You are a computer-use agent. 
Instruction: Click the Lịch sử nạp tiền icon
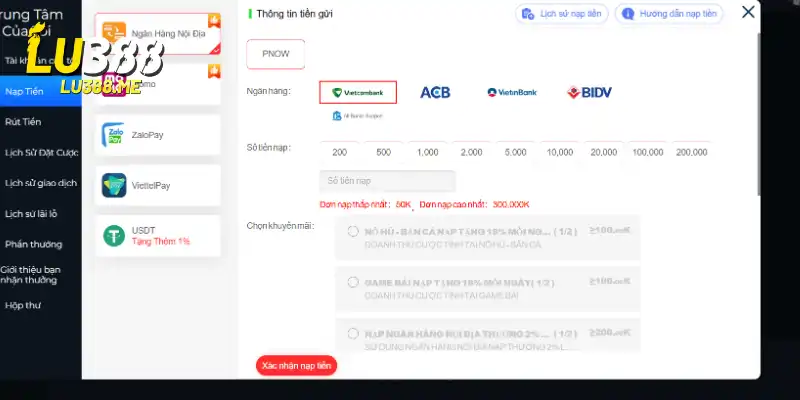point(528,14)
